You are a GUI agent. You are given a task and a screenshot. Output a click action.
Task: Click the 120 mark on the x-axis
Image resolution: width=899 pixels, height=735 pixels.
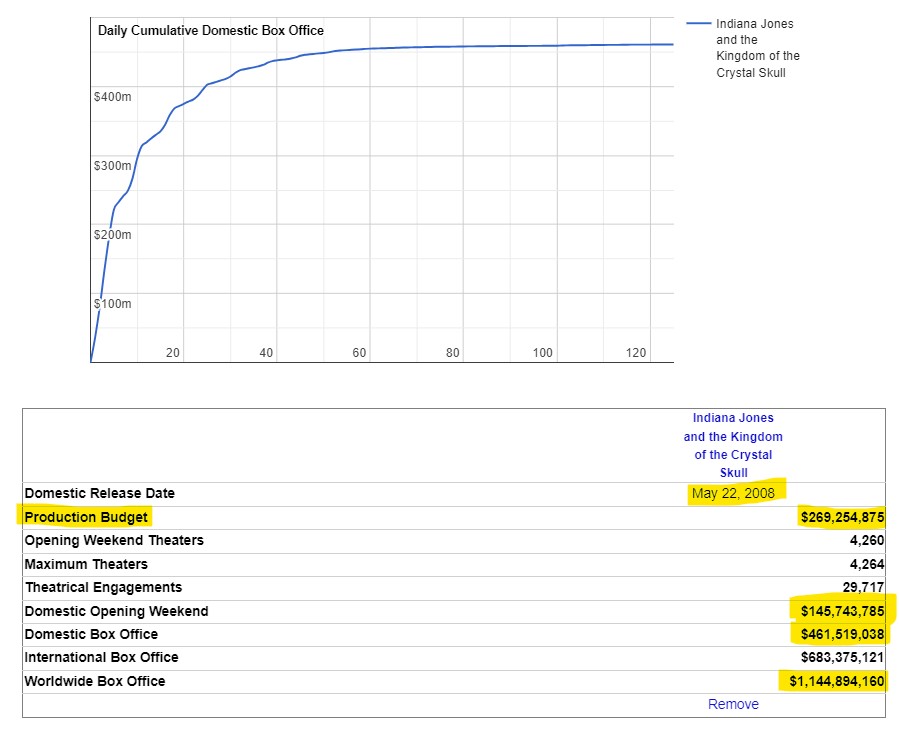(636, 353)
